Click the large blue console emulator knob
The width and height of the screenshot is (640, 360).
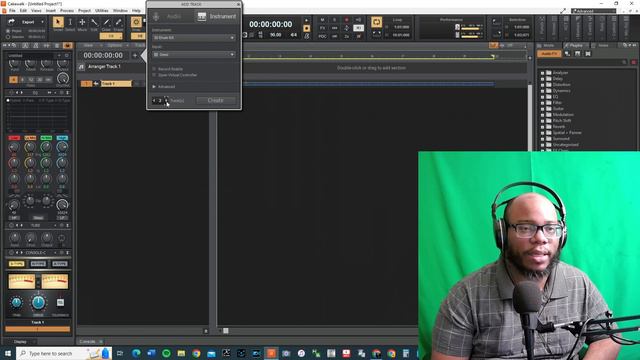pyautogui.click(x=38, y=302)
